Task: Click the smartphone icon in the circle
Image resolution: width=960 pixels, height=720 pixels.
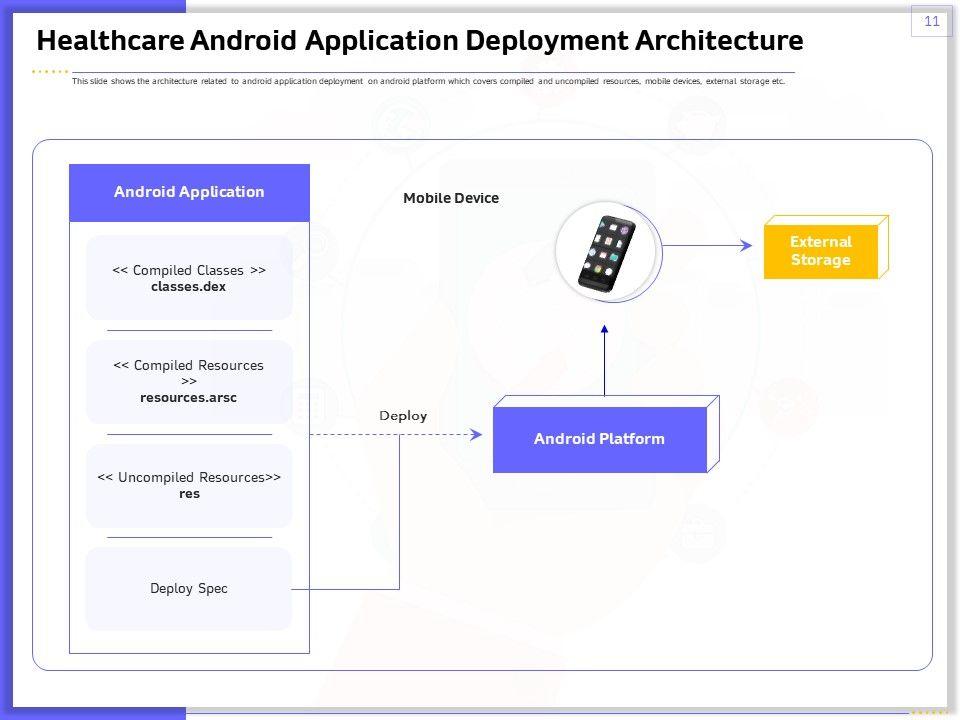Action: [606, 251]
